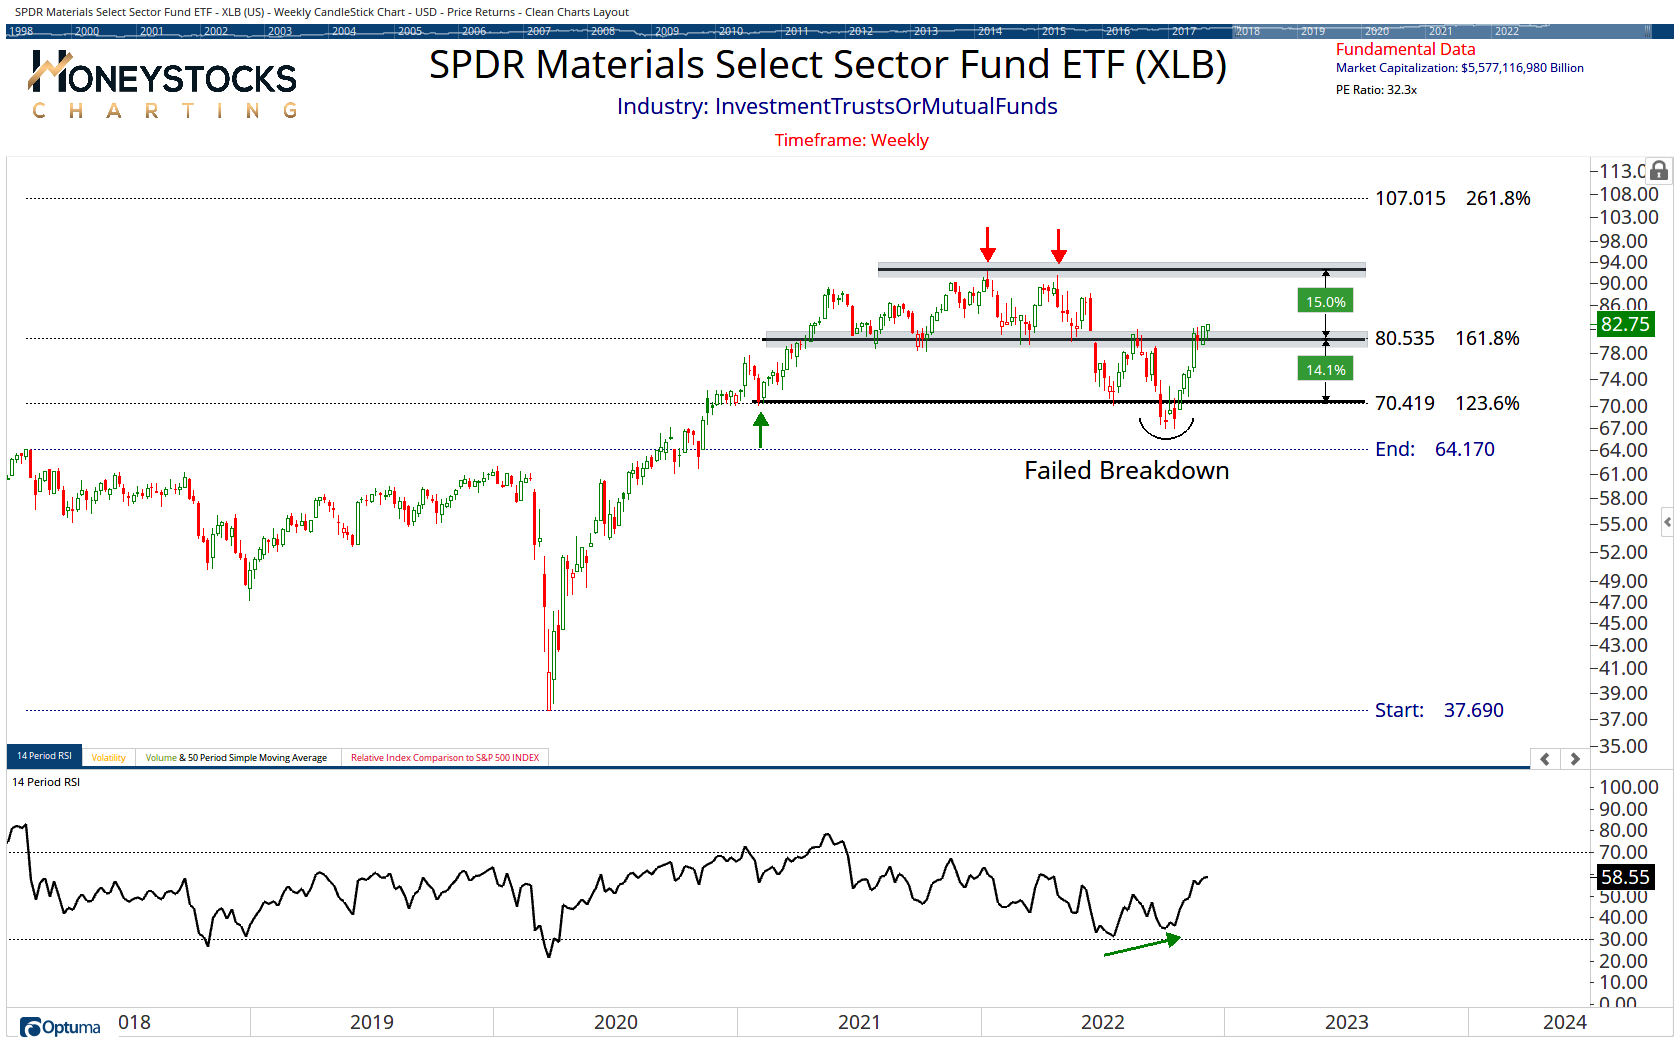1680x1044 pixels.
Task: Click the 2002 marker on overview timeline
Action: coord(216,31)
